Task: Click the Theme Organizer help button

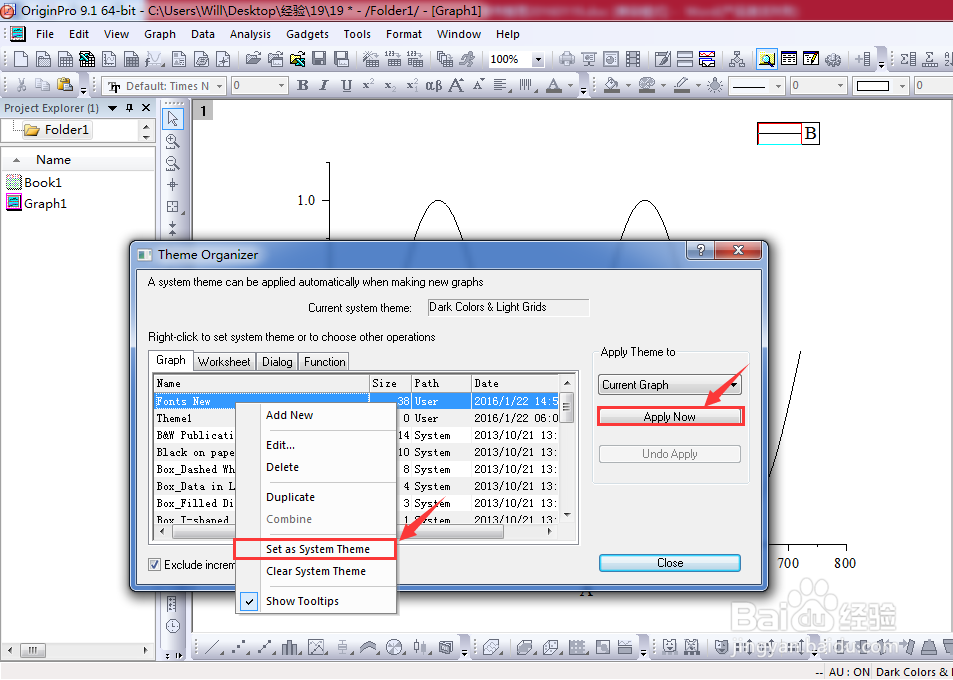Action: [x=701, y=250]
